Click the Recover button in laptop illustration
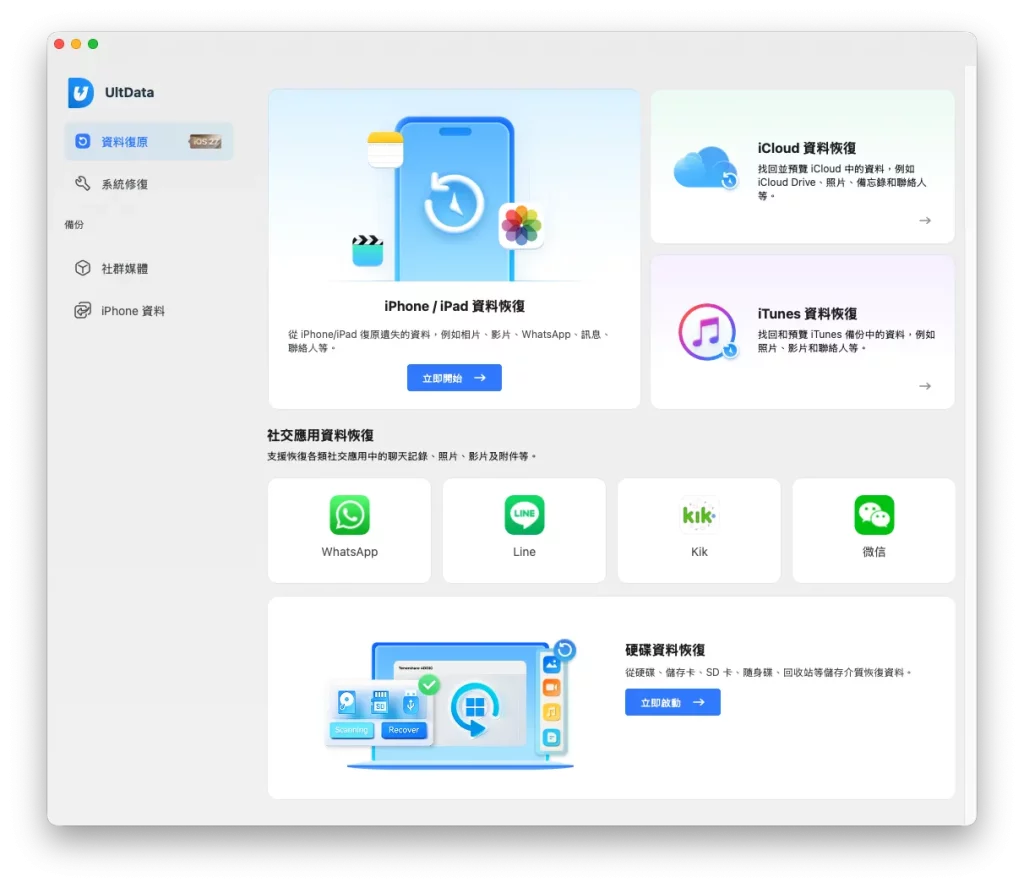Viewport: 1024px width, 888px height. click(404, 730)
